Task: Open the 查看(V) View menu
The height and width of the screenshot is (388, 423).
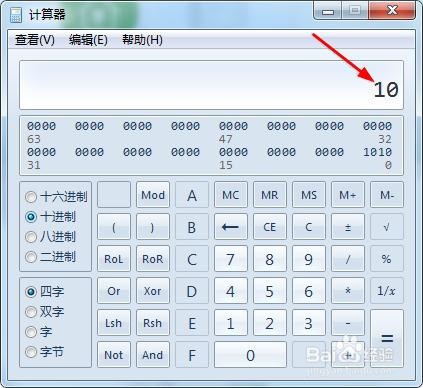Action: (x=35, y=40)
